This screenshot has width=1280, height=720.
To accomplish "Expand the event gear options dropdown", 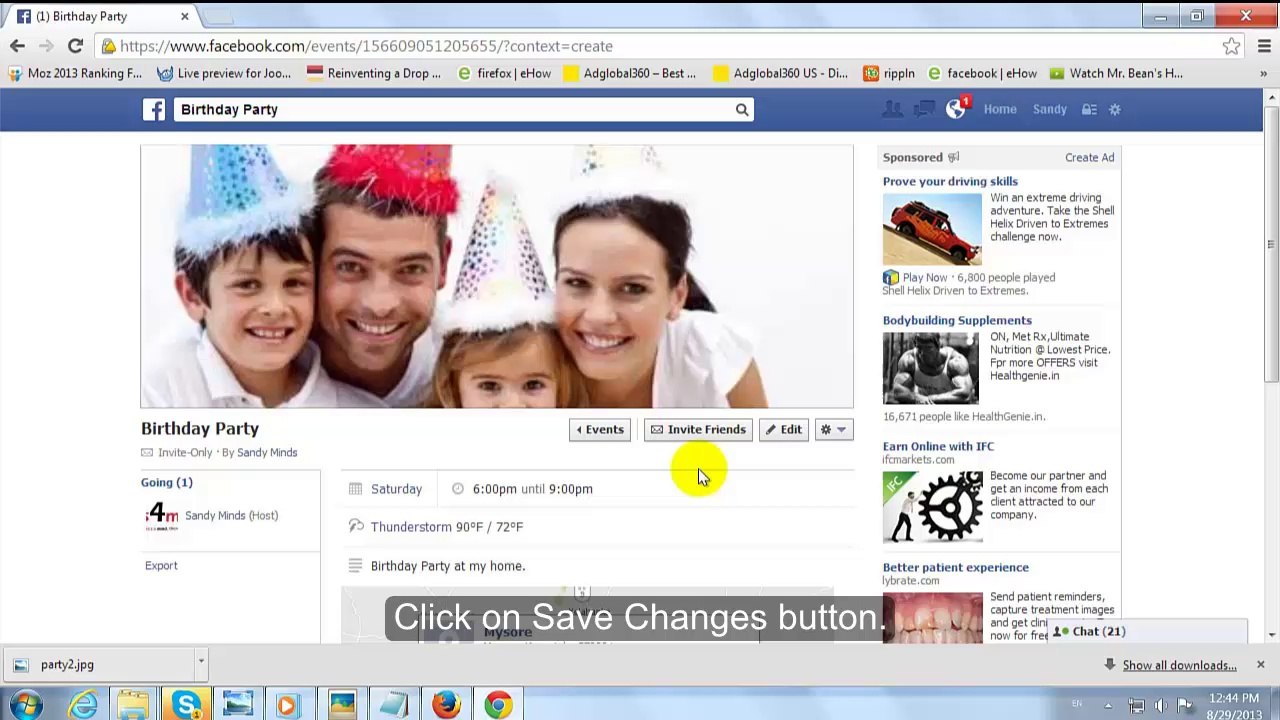I will pos(833,430).
